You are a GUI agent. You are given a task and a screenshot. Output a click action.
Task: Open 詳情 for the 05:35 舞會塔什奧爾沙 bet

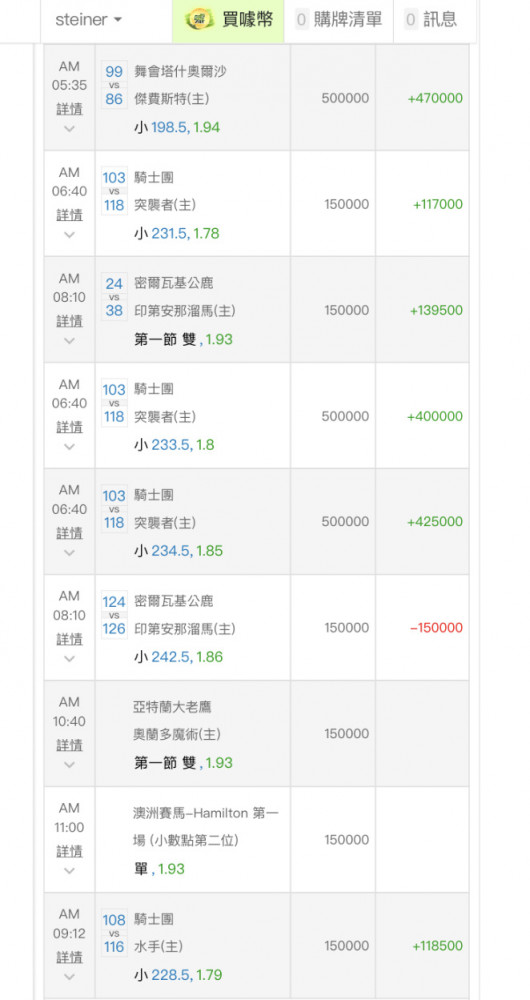pos(70,109)
